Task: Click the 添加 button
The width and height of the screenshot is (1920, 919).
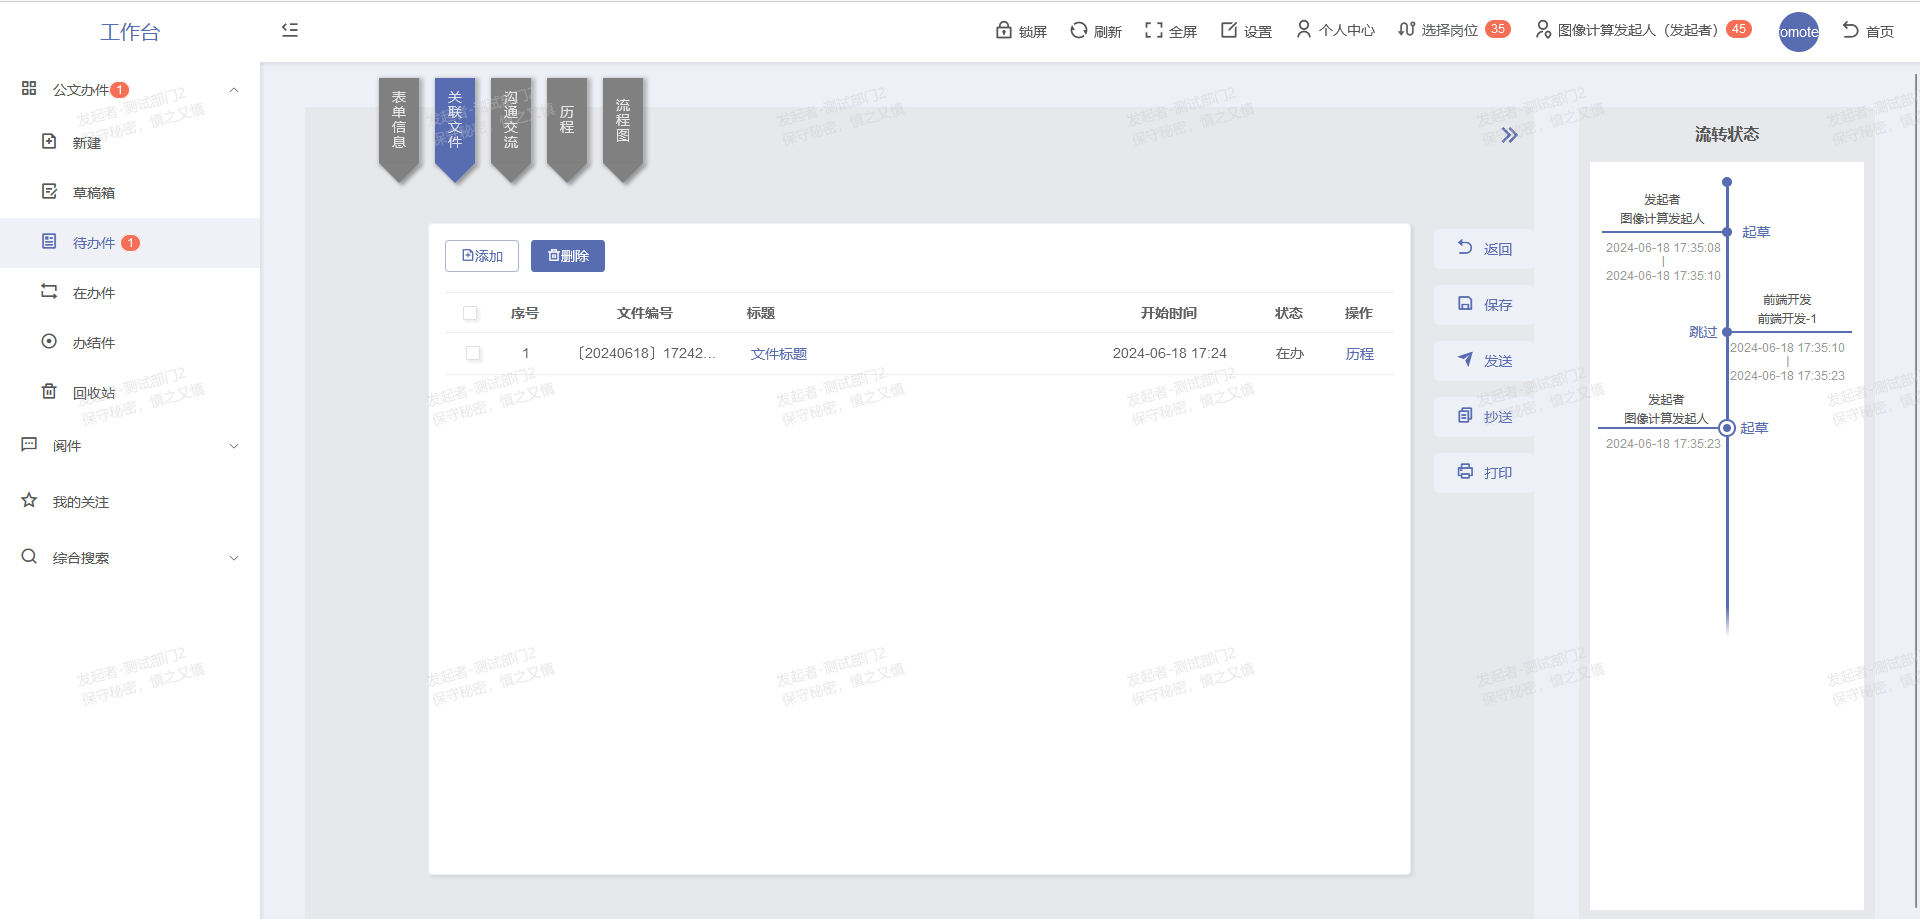Action: tap(482, 256)
